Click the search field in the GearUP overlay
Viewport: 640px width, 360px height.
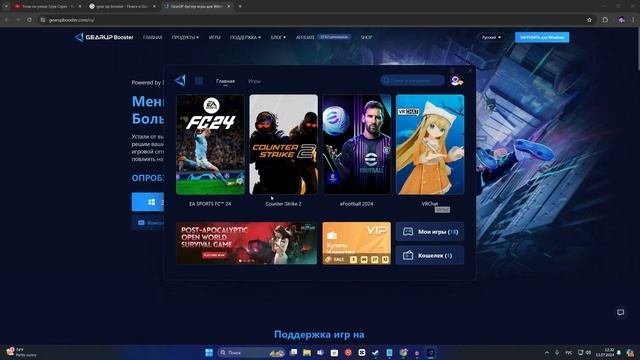412,80
